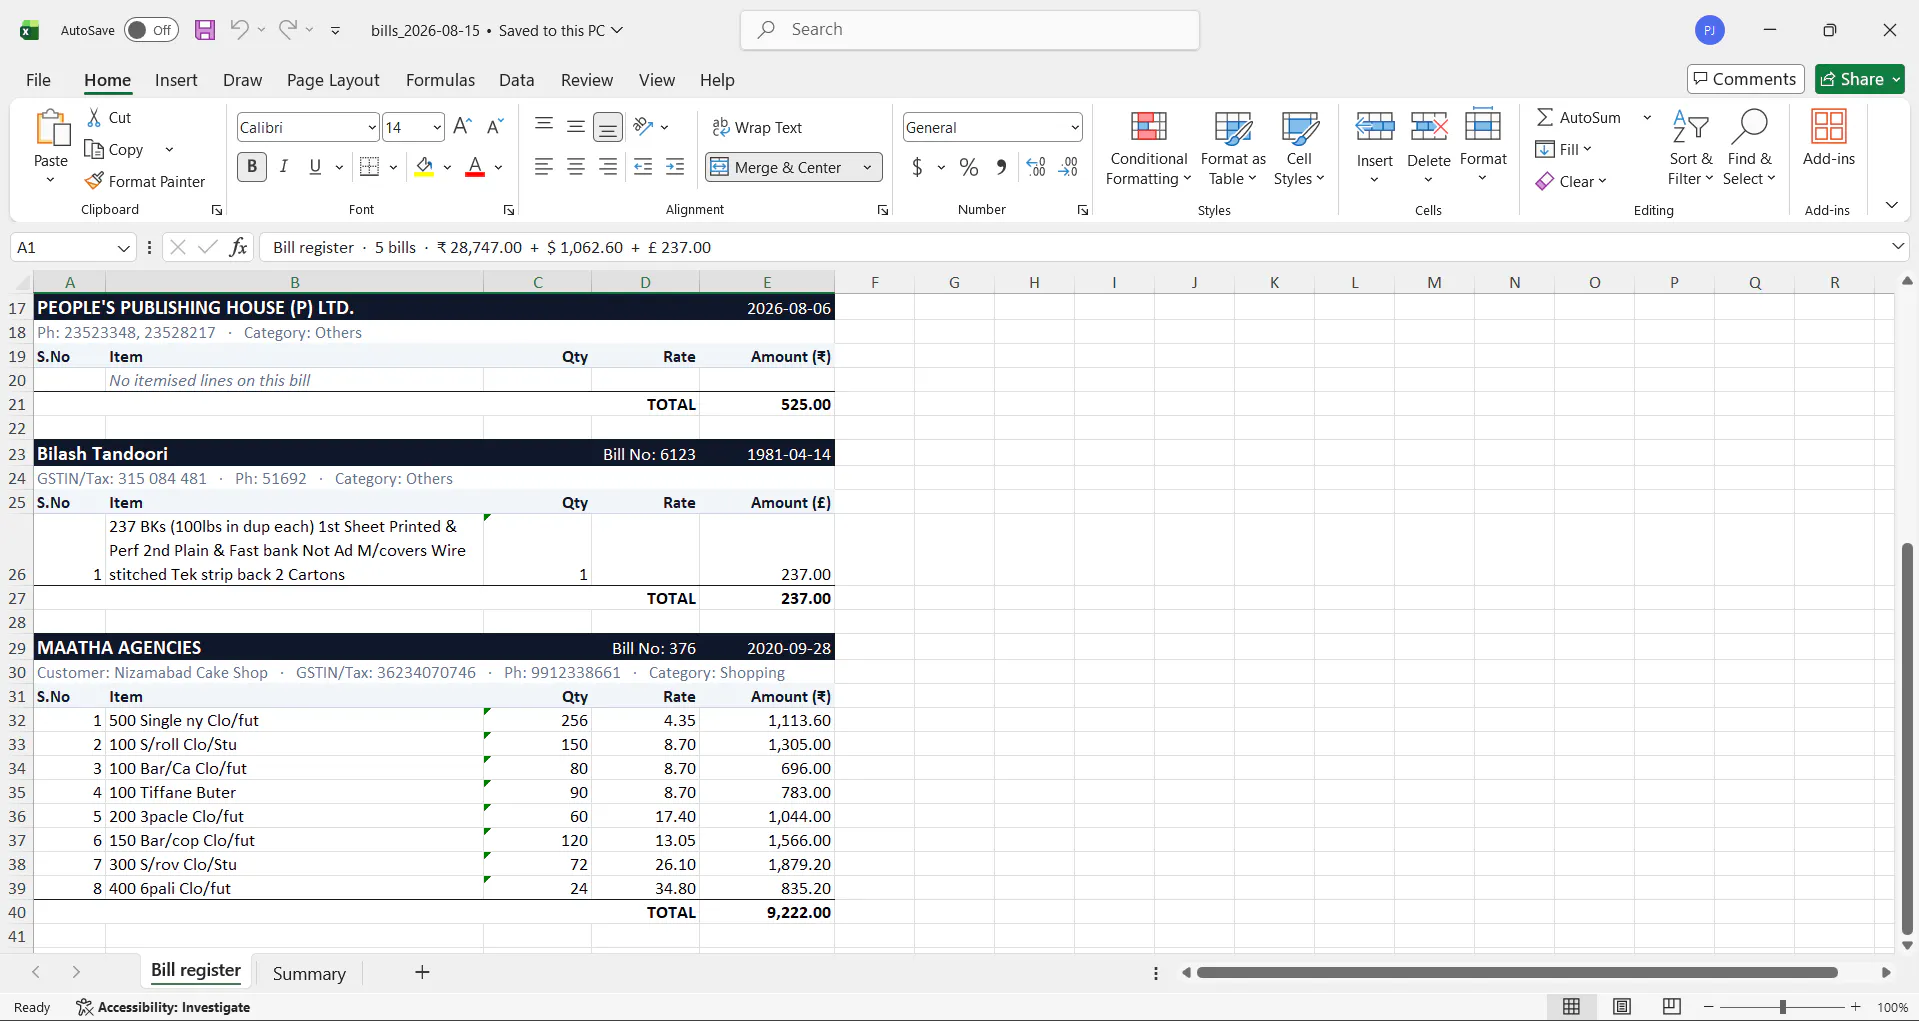
Task: Add a new sheet with the plus button
Action: (x=422, y=972)
